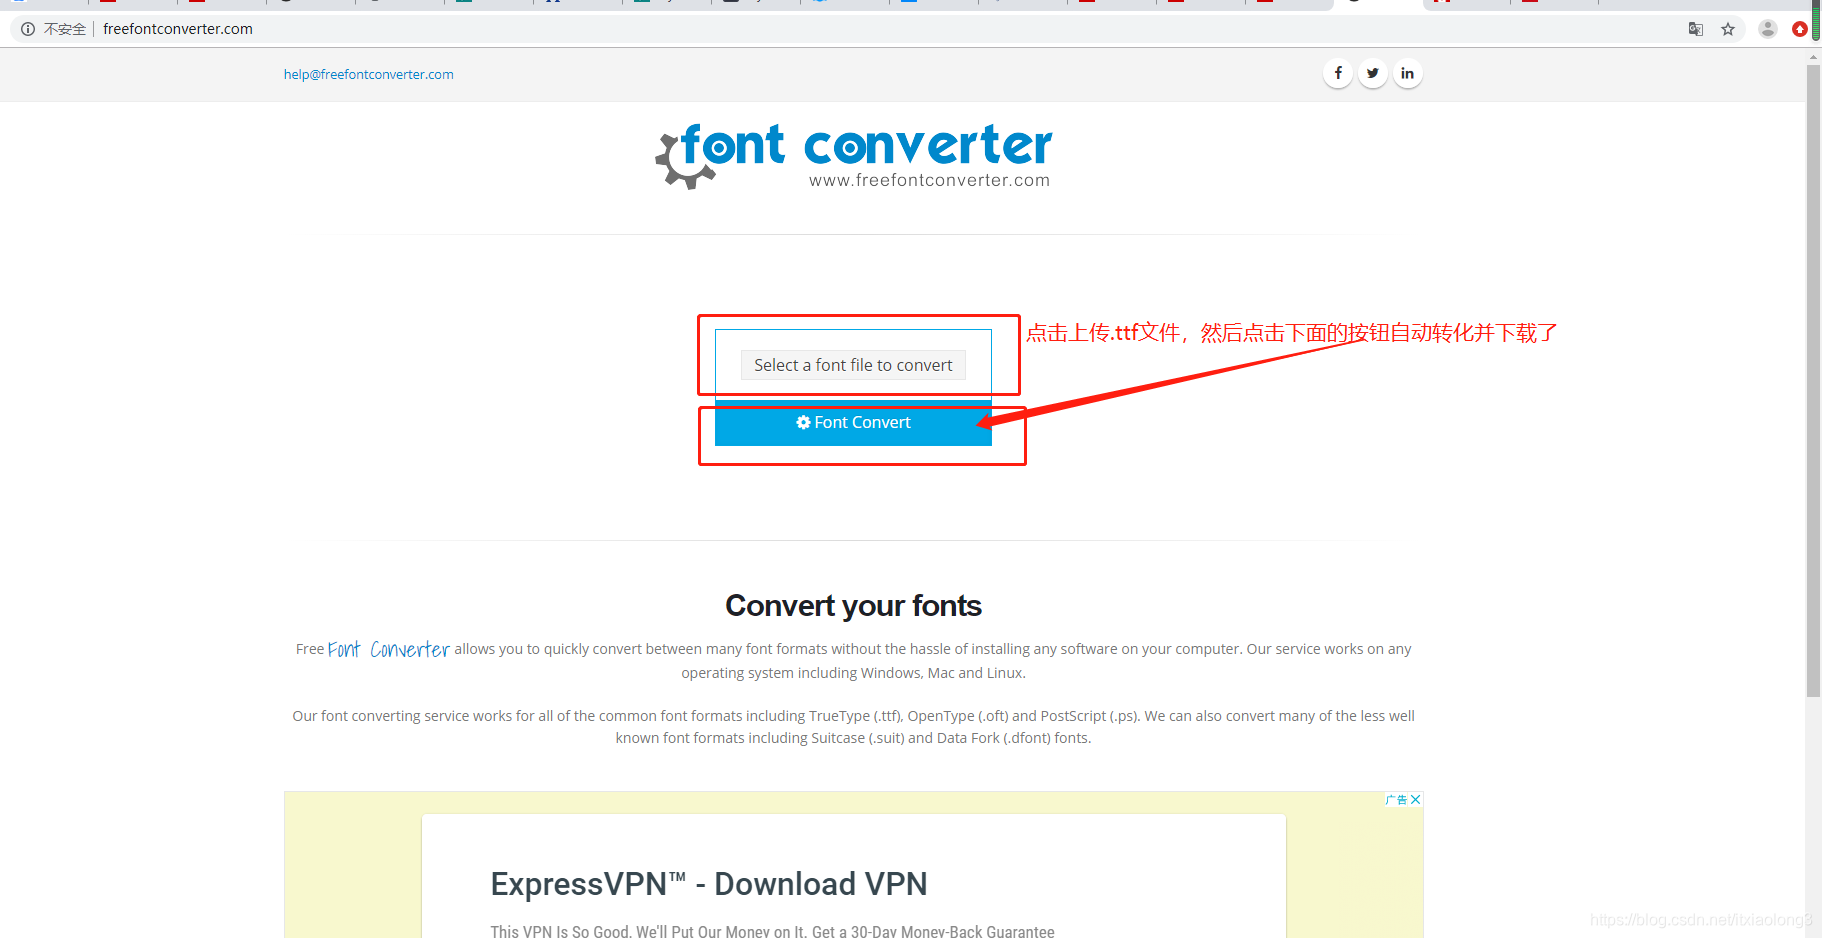
Task: Open the Twitter social icon
Action: 1373,73
